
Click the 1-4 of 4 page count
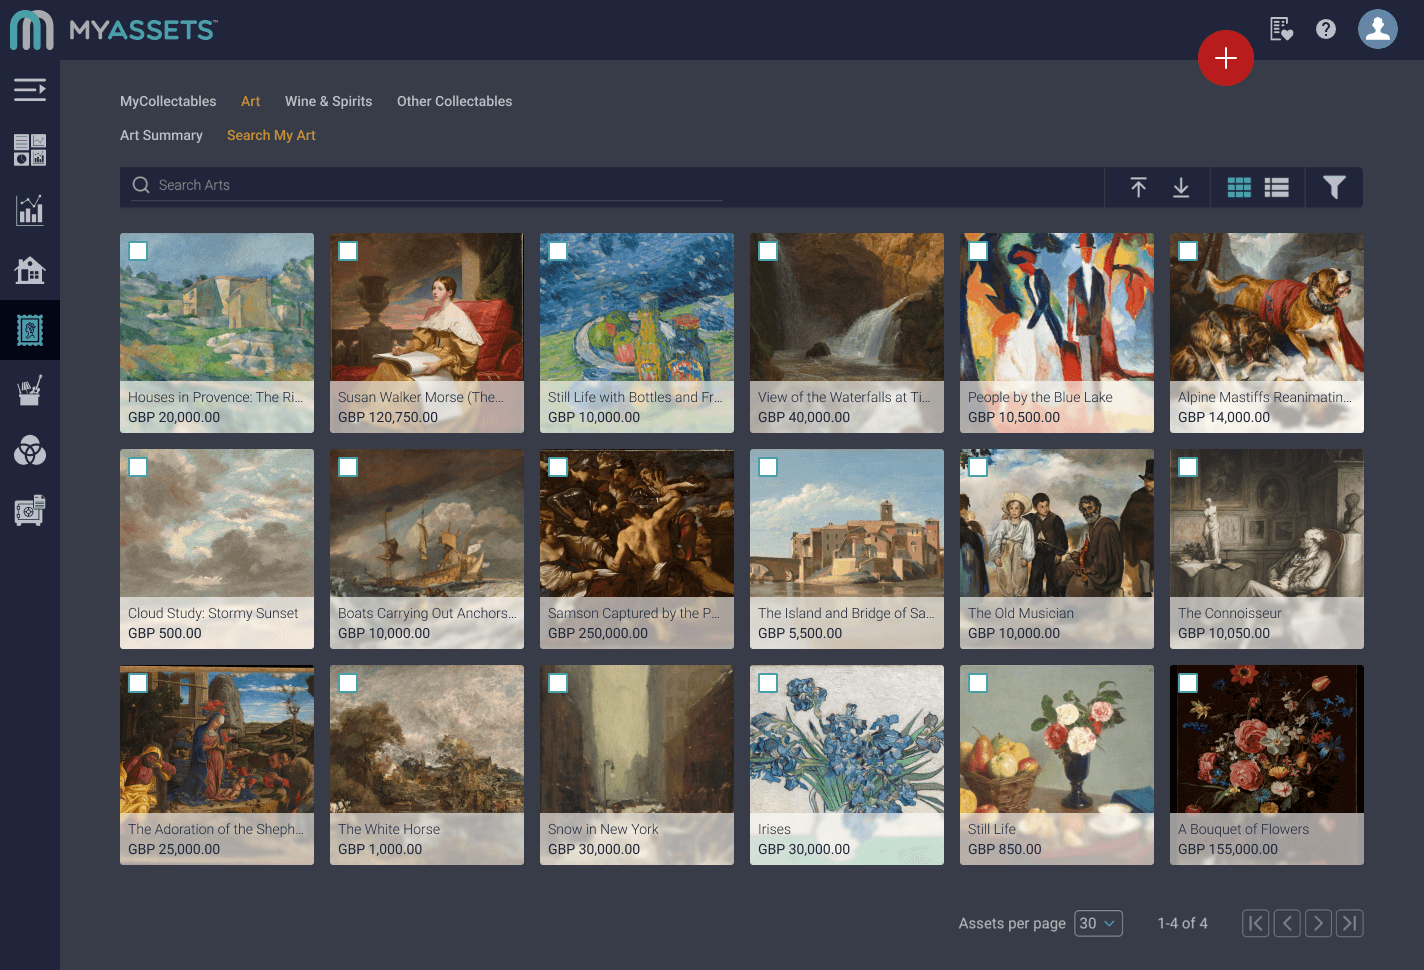[1182, 923]
